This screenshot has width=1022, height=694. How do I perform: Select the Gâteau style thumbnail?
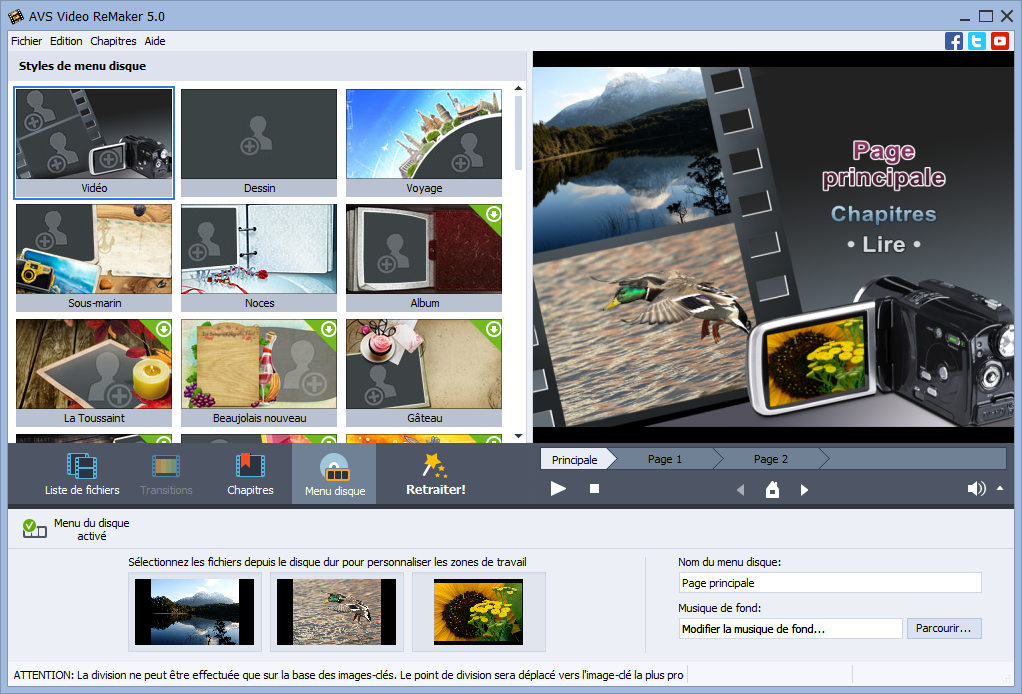point(424,373)
